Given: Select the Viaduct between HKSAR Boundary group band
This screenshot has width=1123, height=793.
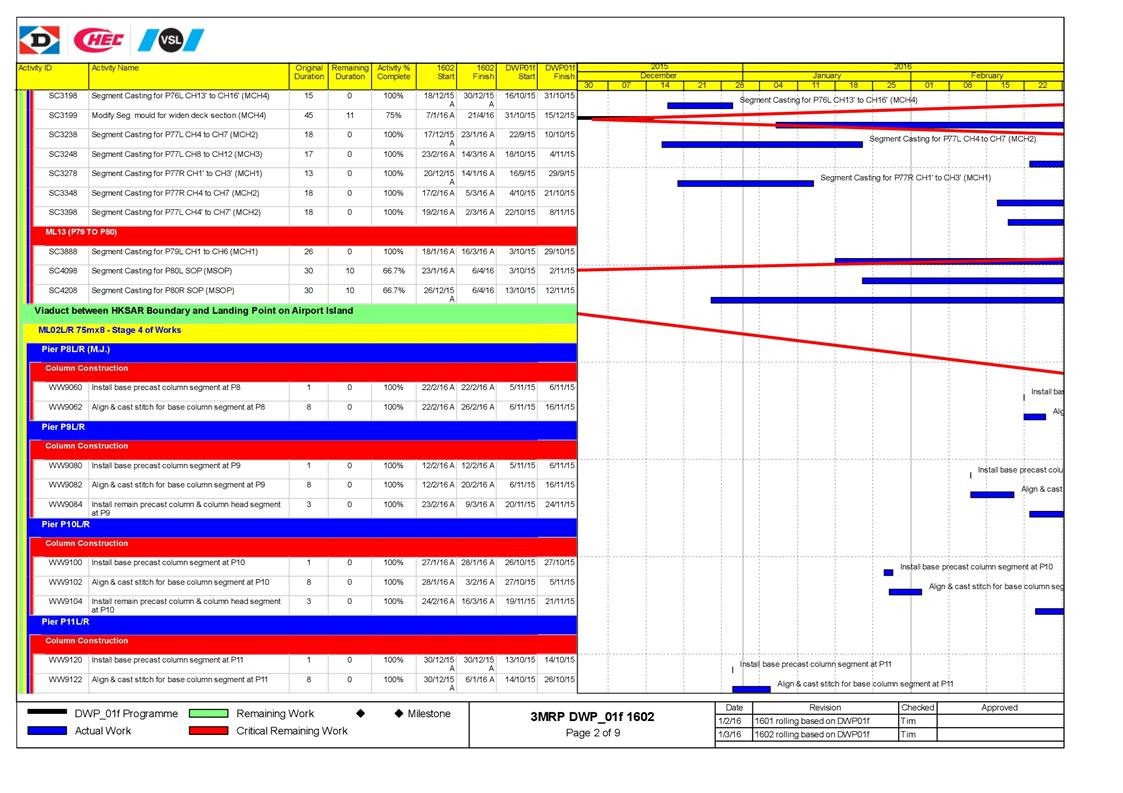Looking at the screenshot, I should [x=300, y=312].
